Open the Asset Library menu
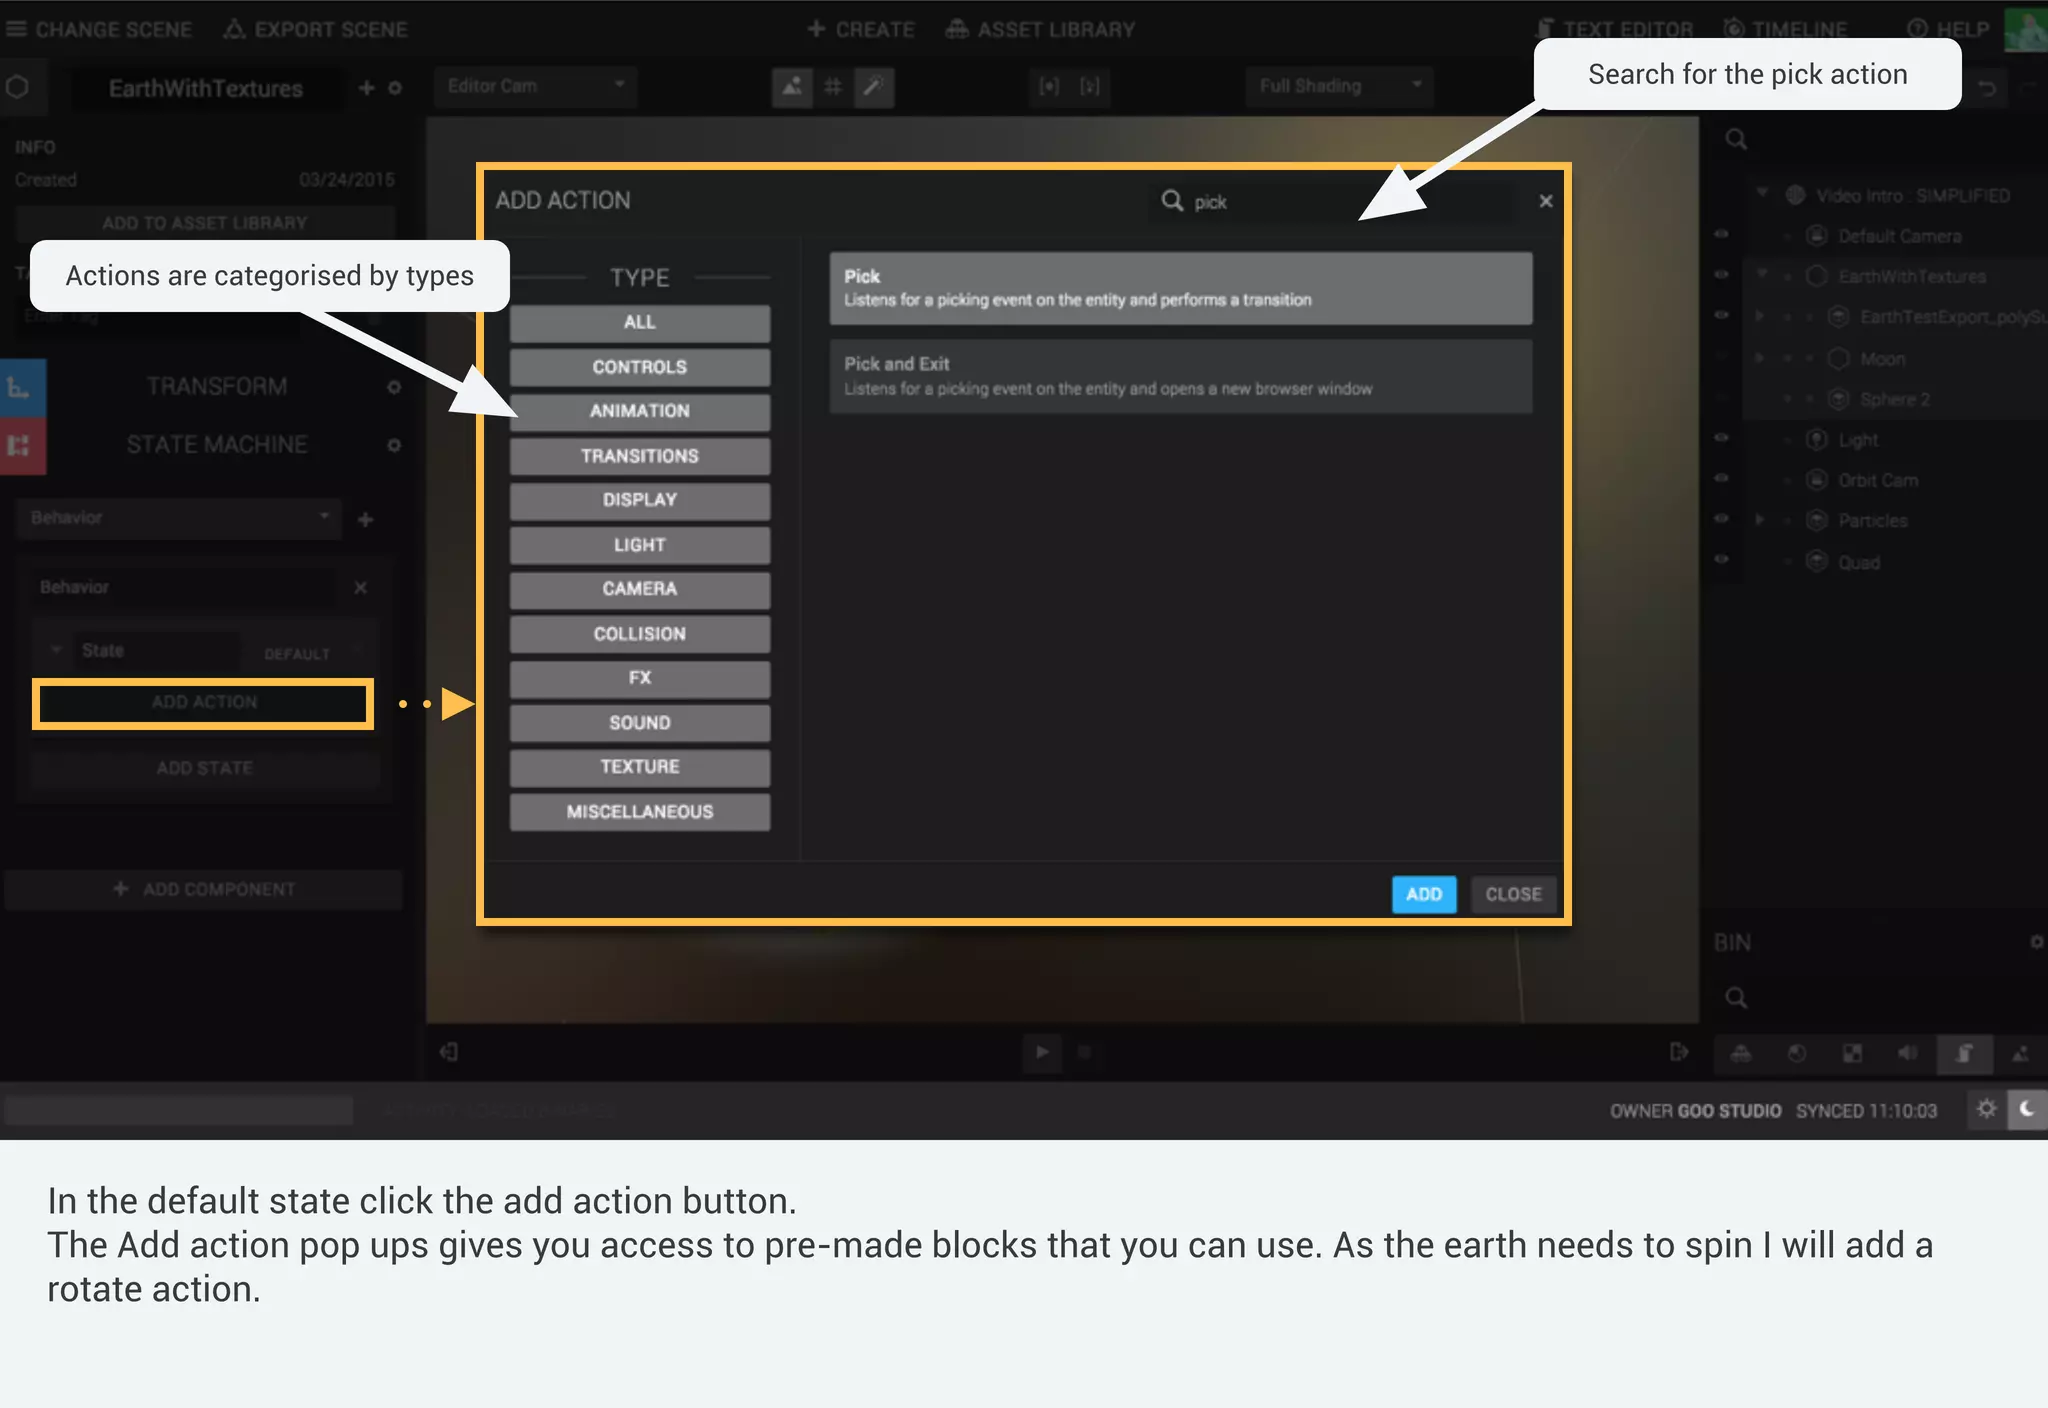Image resolution: width=2048 pixels, height=1408 pixels. click(x=1041, y=30)
